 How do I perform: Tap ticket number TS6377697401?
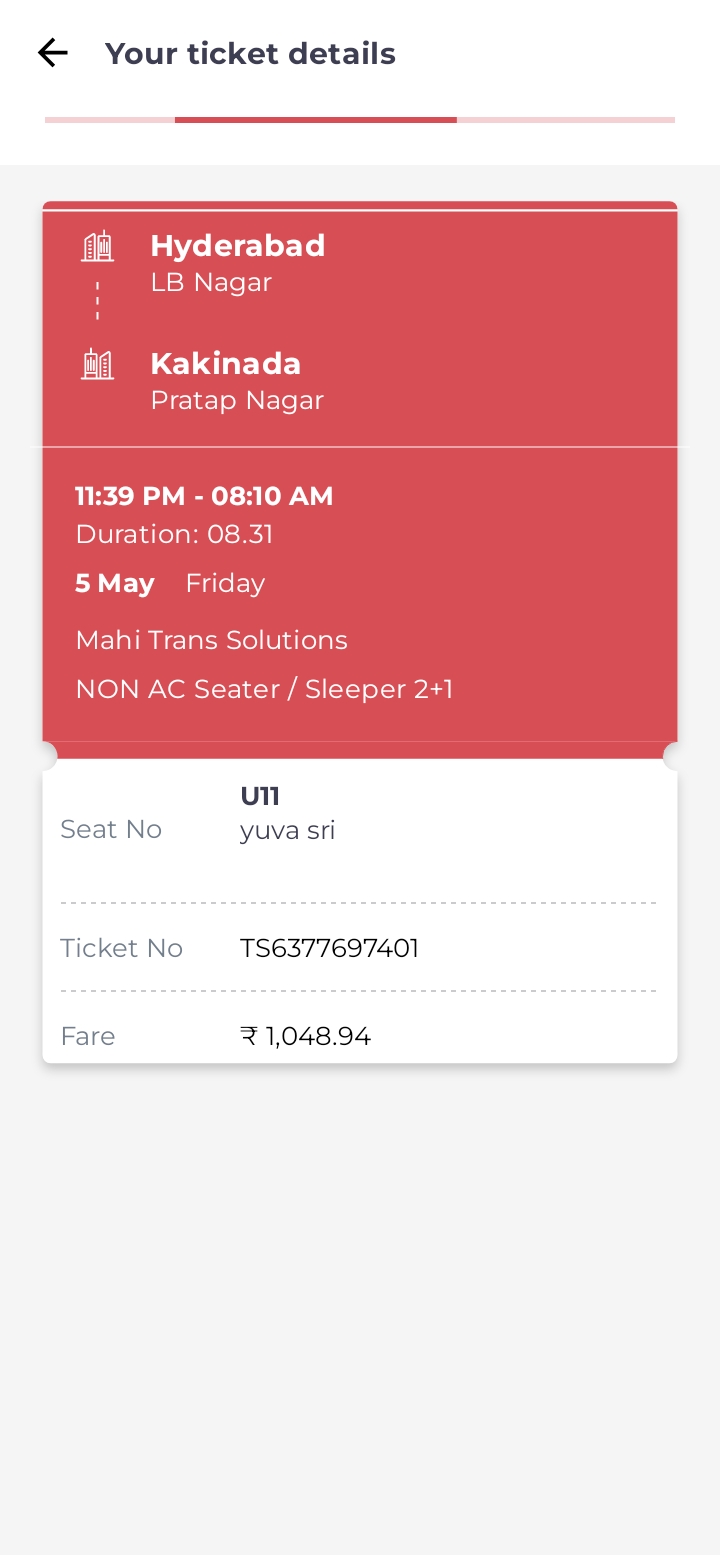(x=329, y=948)
